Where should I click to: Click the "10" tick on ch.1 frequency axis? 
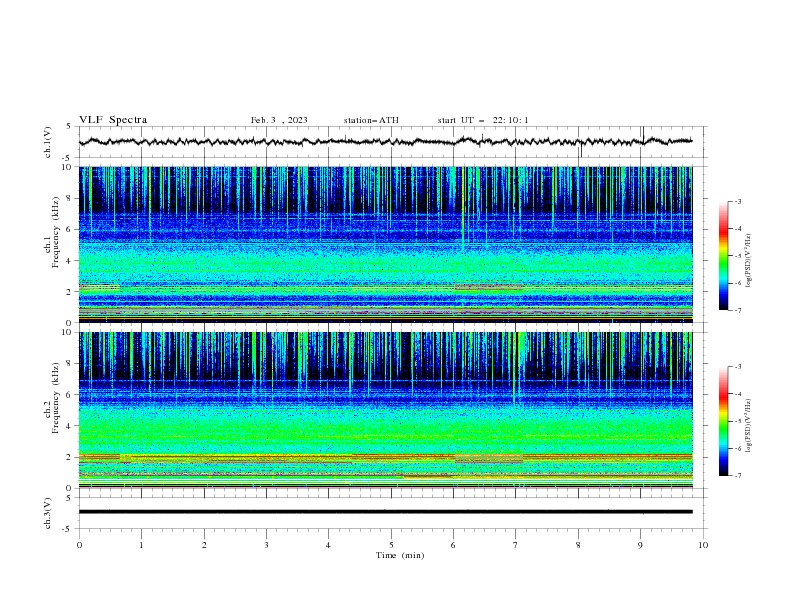click(66, 167)
